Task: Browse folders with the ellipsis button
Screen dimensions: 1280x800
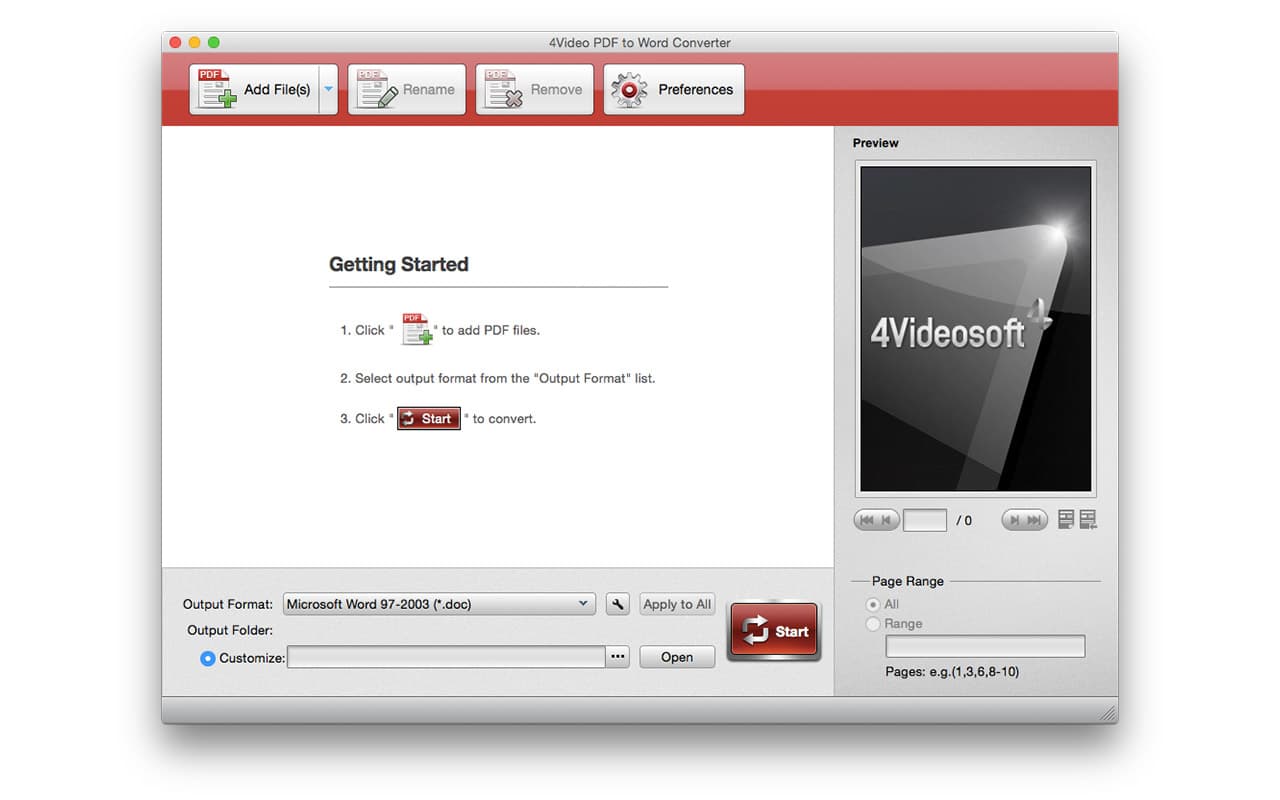Action: 618,657
